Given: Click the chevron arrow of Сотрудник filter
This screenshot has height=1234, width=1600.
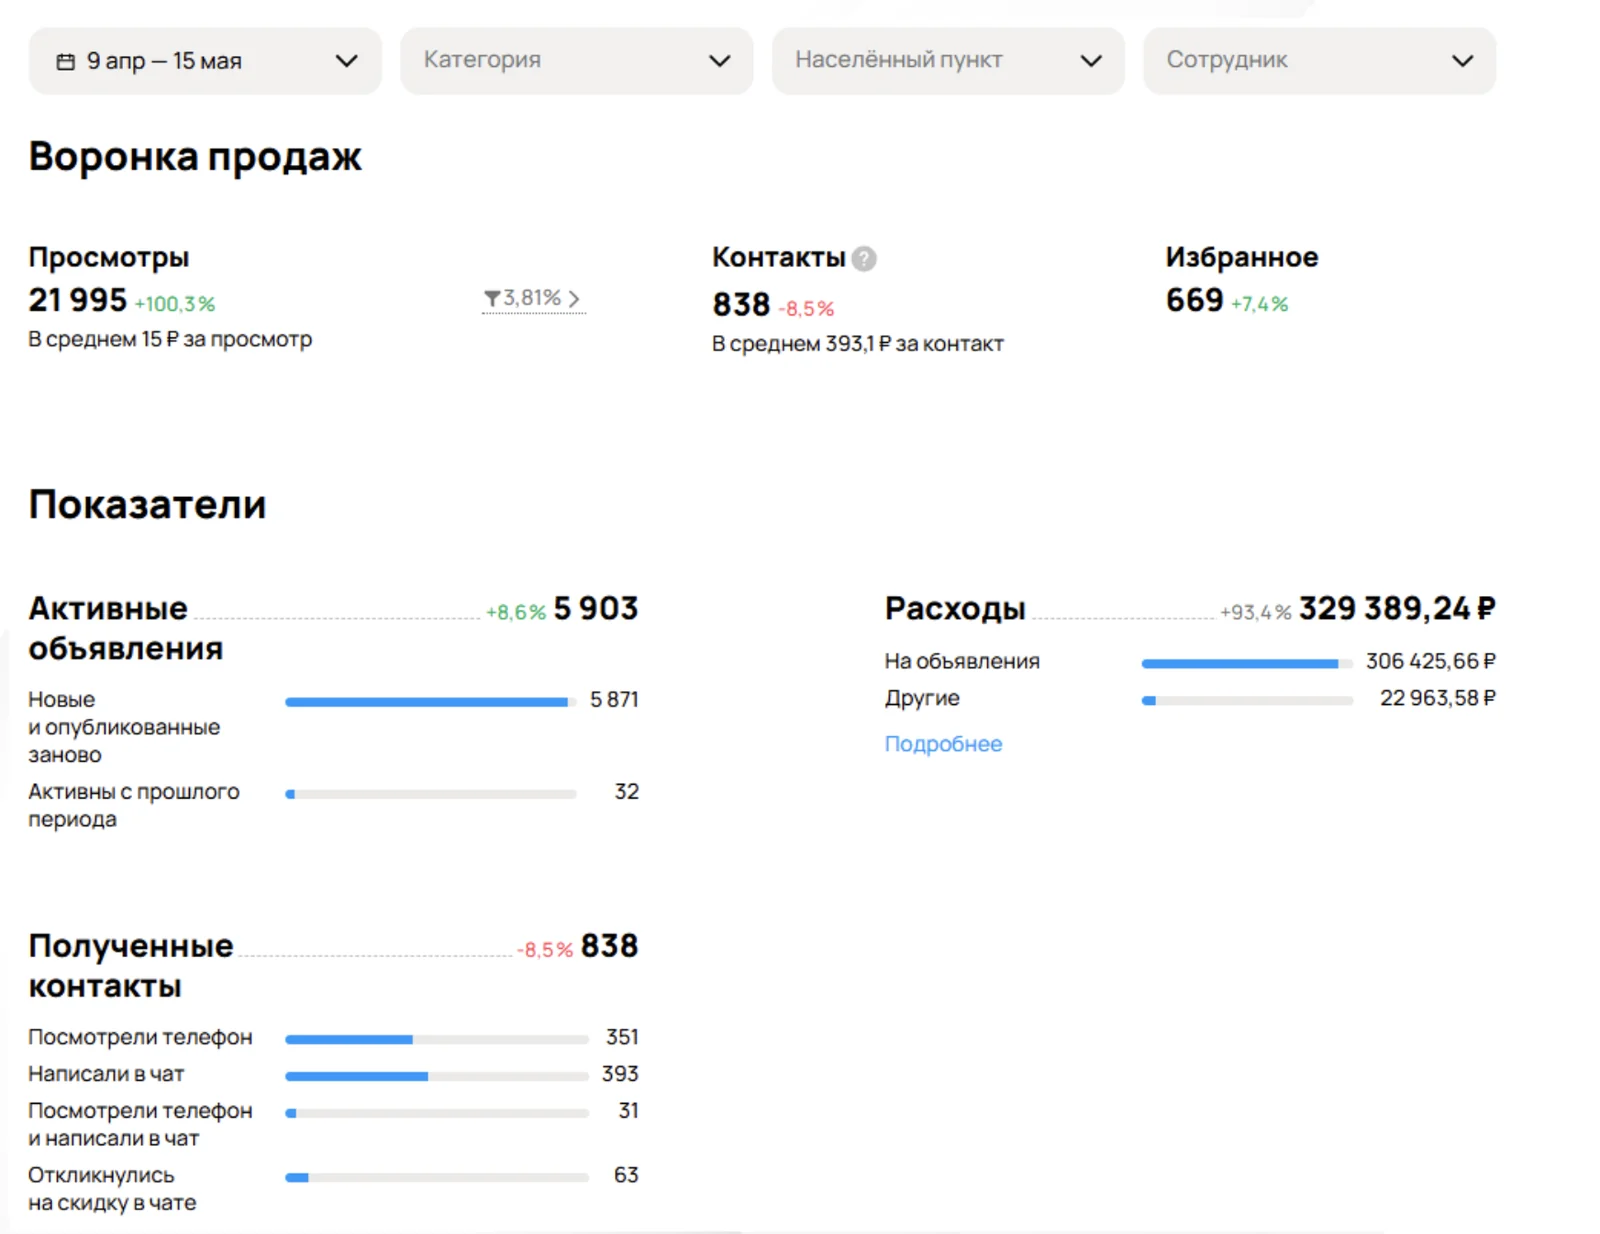Looking at the screenshot, I should pos(1462,62).
